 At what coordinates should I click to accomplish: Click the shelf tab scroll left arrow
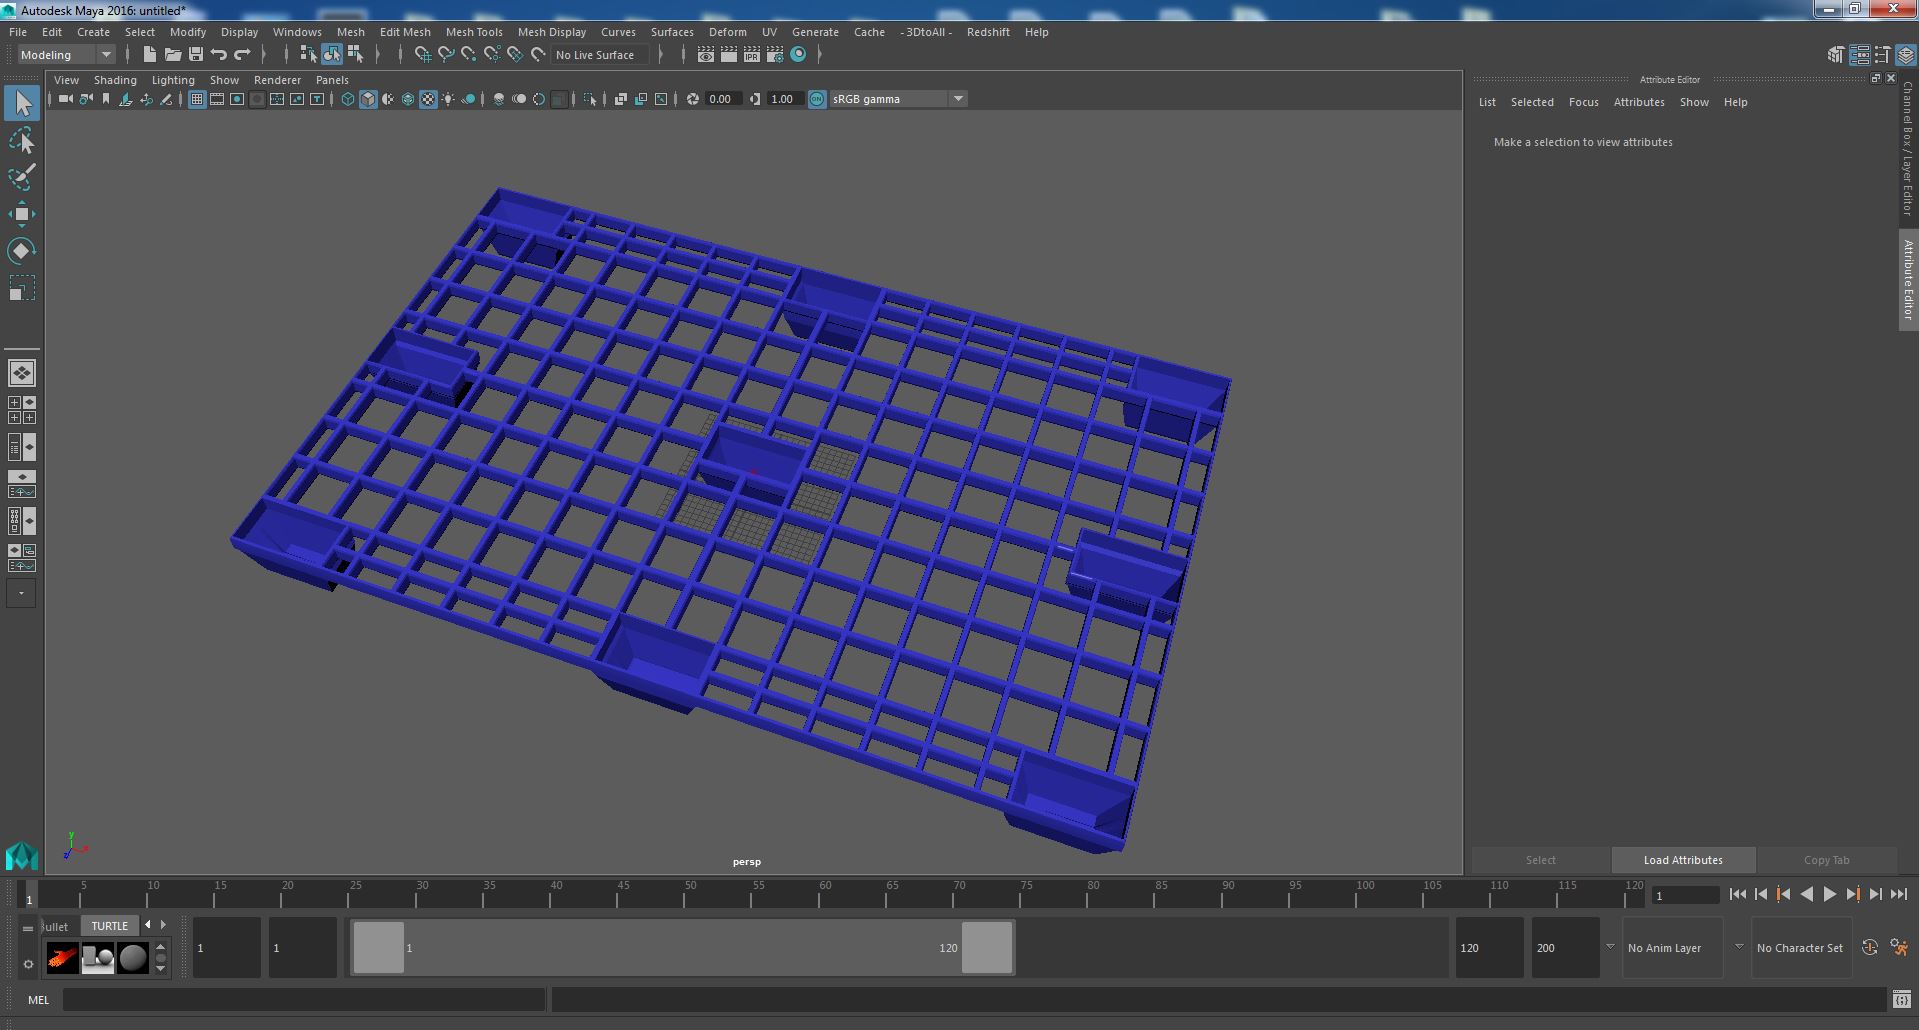(148, 925)
